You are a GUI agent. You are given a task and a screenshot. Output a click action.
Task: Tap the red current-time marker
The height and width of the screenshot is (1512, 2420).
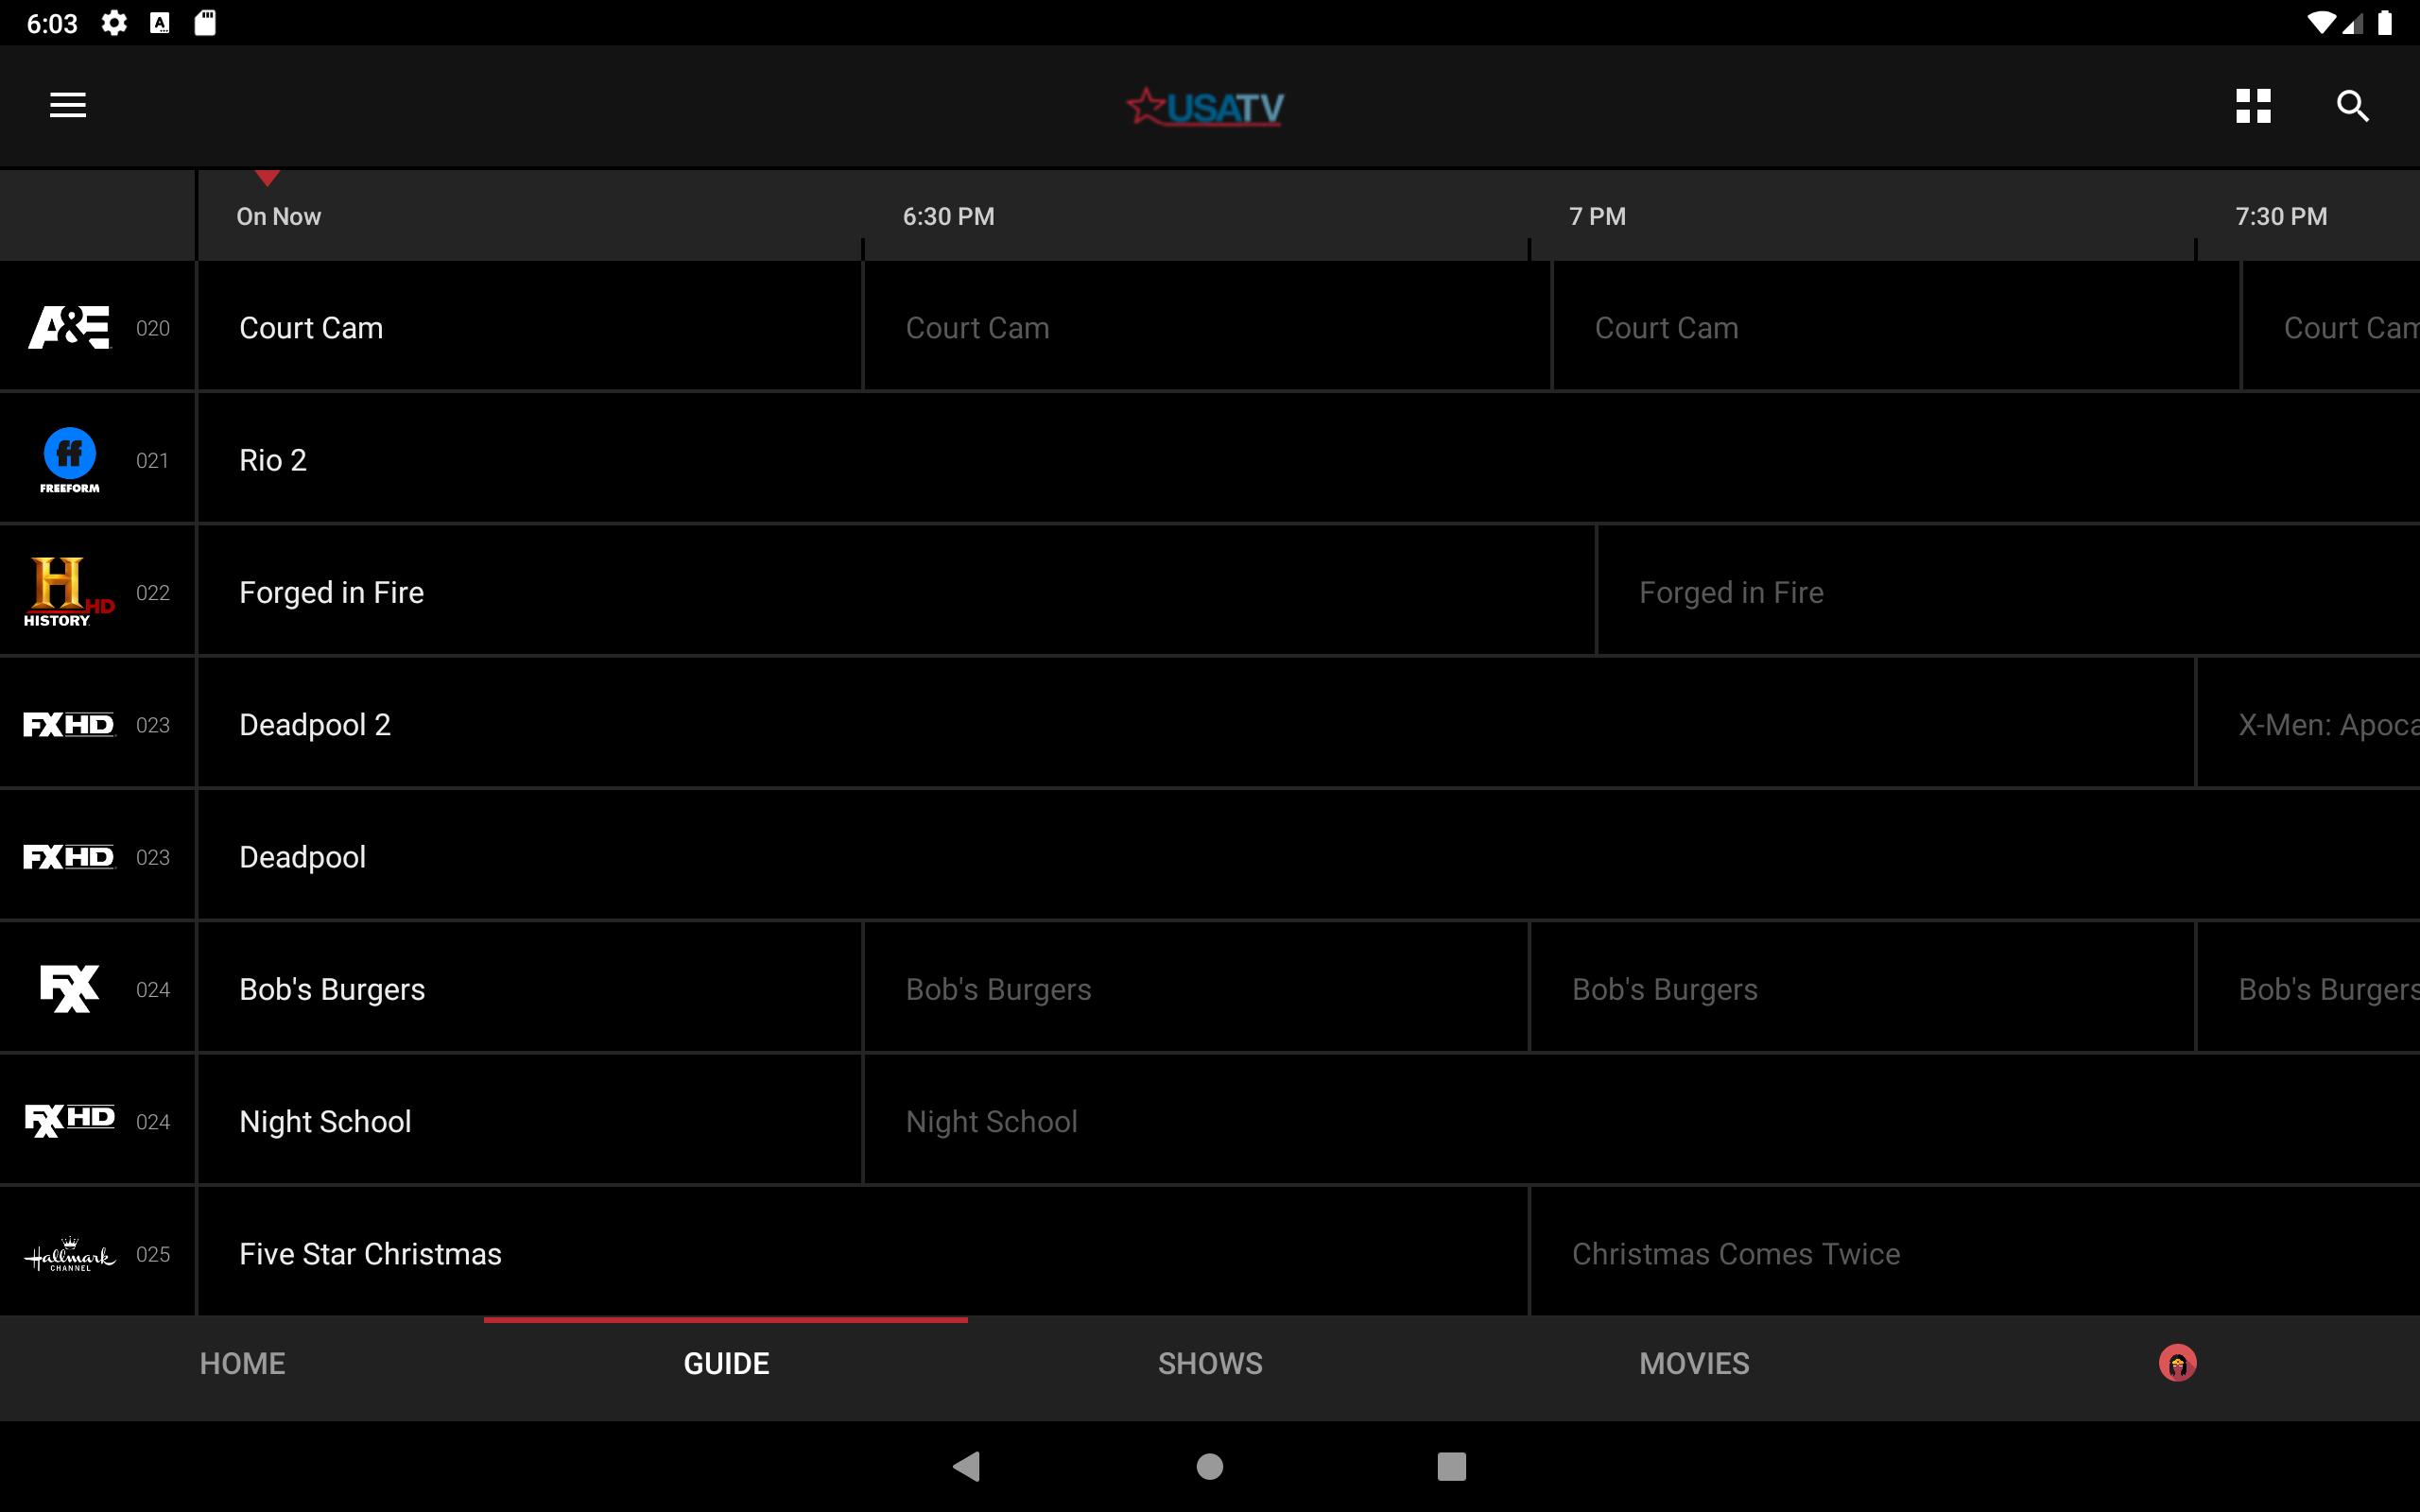[x=267, y=178]
